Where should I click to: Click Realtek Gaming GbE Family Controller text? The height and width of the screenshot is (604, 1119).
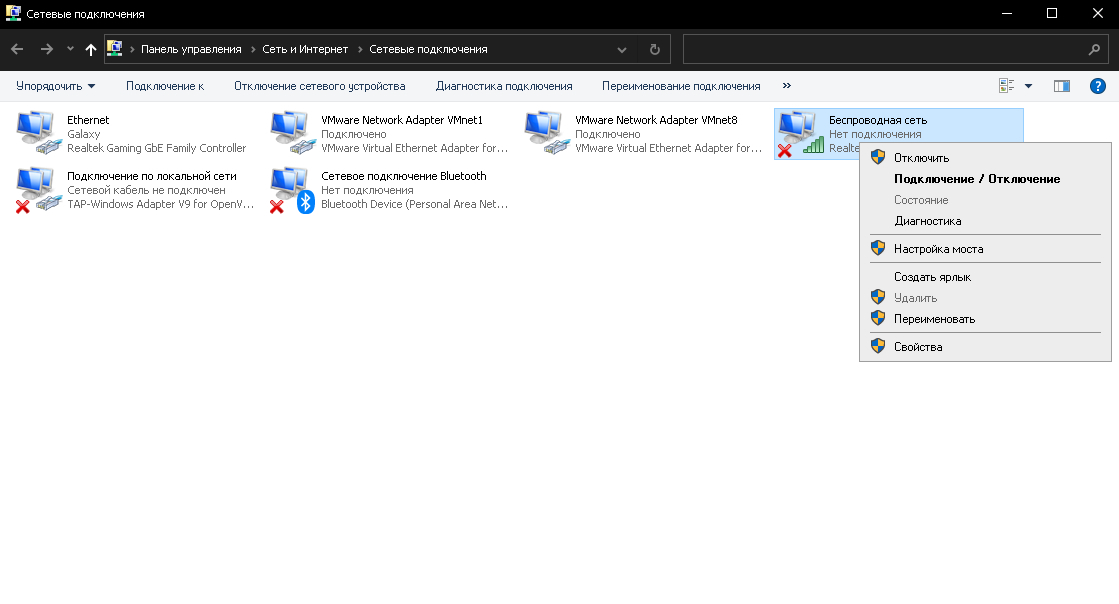[156, 148]
